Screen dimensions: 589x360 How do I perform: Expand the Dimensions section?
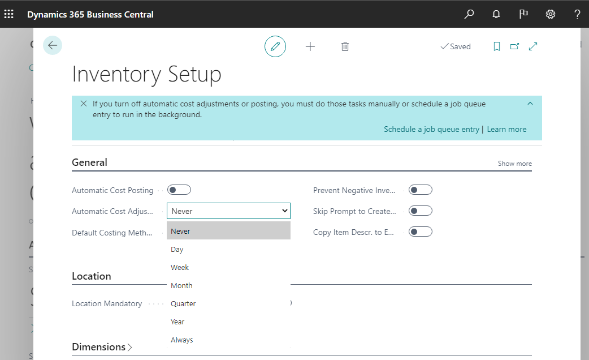point(102,346)
